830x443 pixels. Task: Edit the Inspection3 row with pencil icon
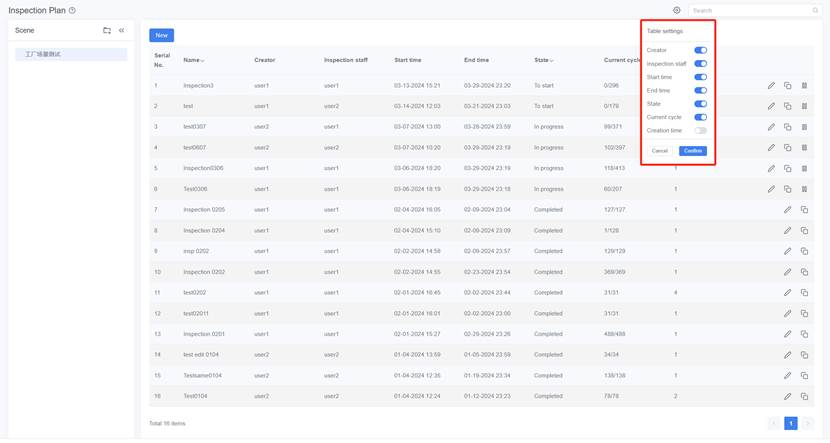coord(771,85)
